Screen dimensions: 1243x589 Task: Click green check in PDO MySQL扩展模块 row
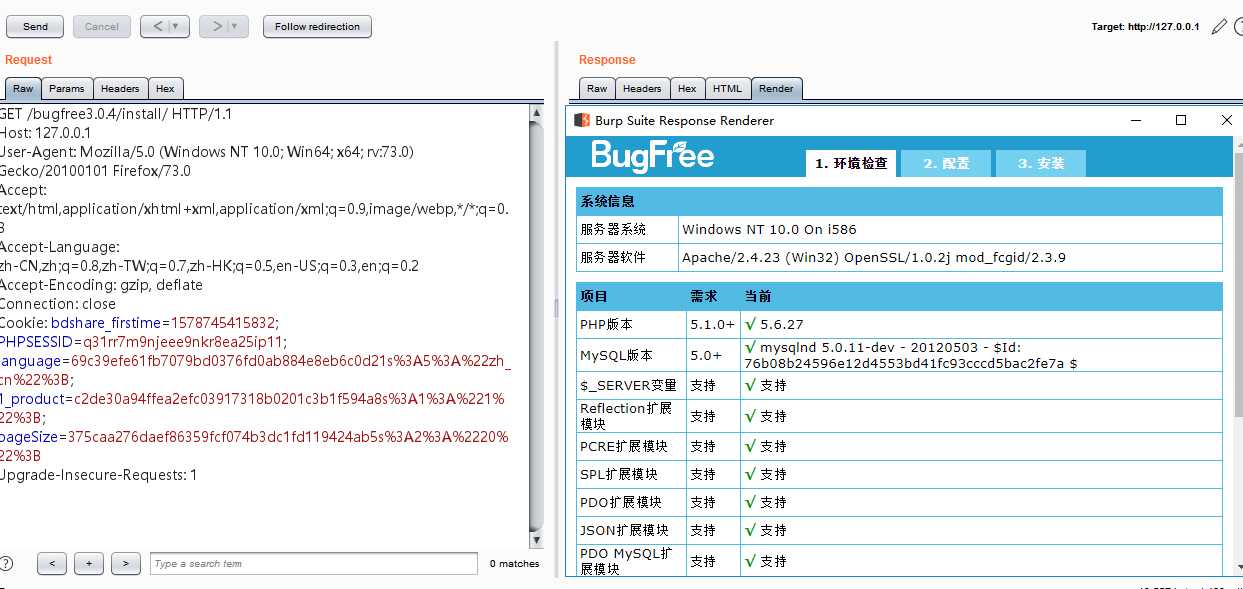pos(750,561)
